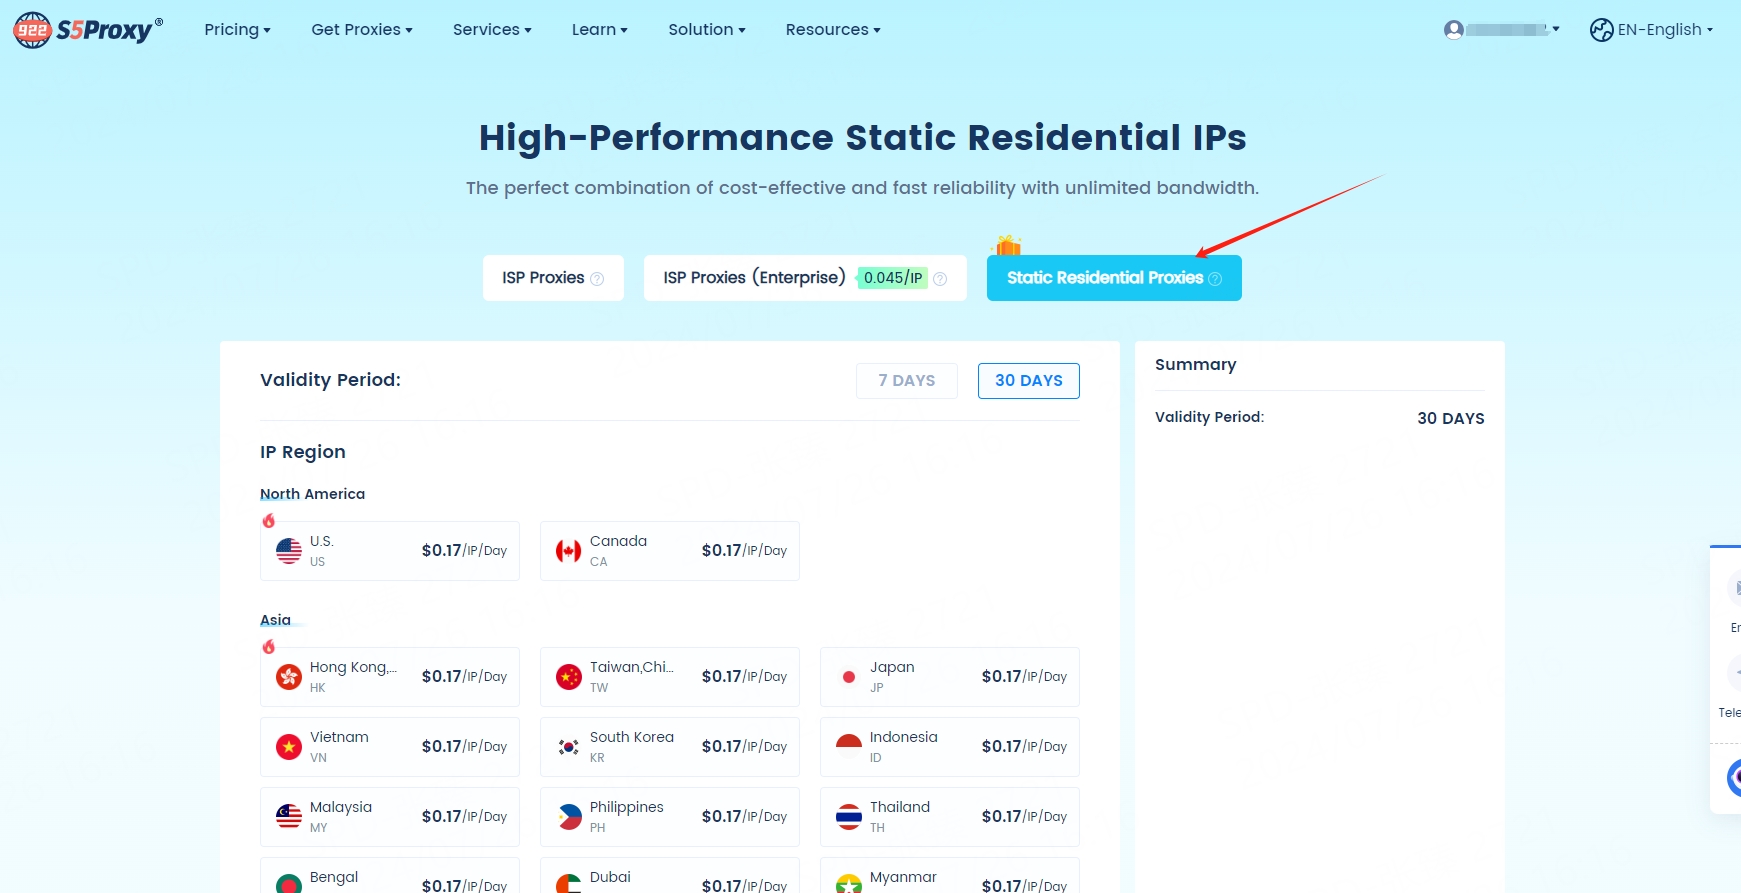Open the Get Proxies dropdown
The image size is (1741, 893).
click(361, 30)
